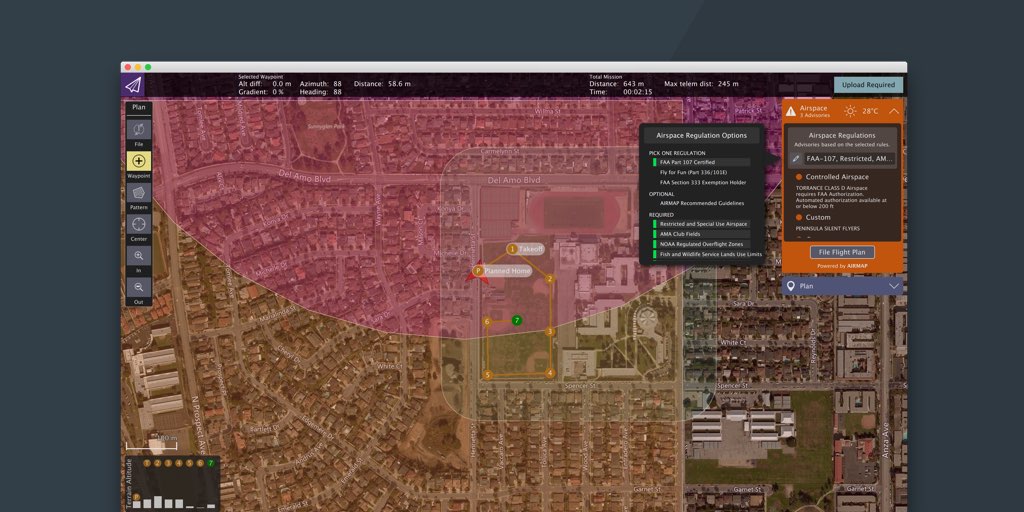This screenshot has width=1024, height=512.
Task: Select waypoint 6 marker on map
Action: 487,321
